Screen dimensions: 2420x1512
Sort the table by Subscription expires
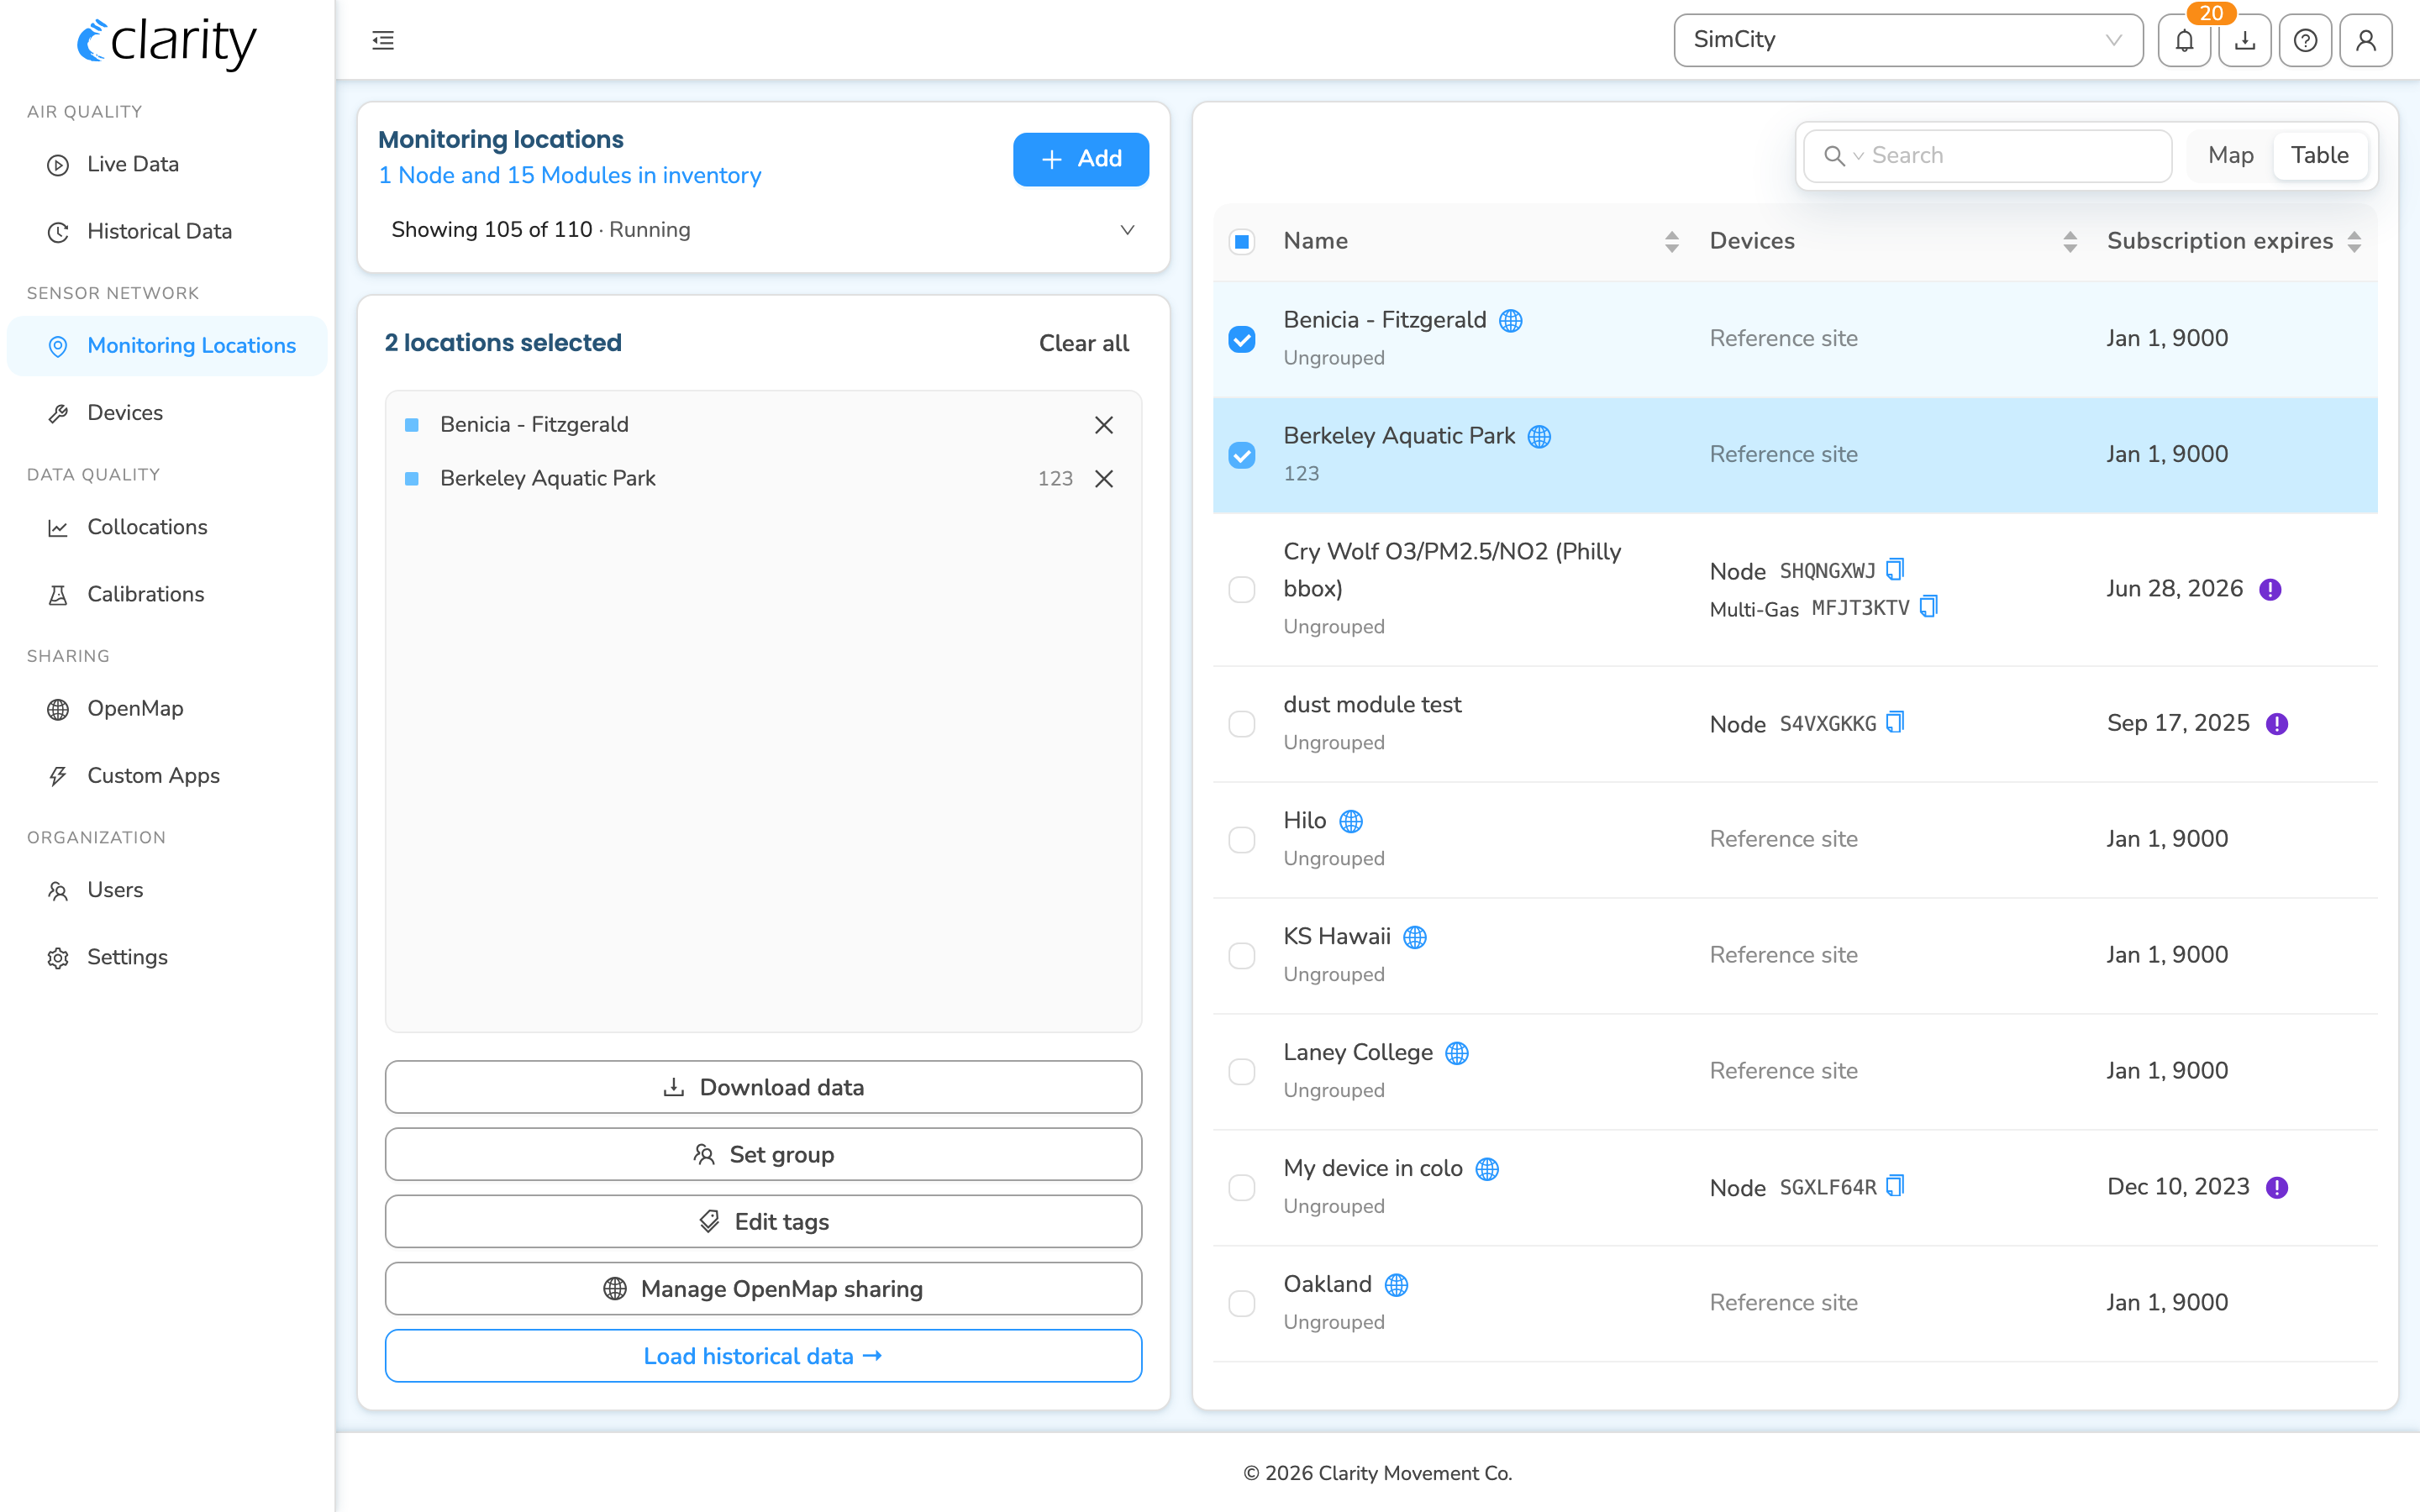coord(2354,241)
